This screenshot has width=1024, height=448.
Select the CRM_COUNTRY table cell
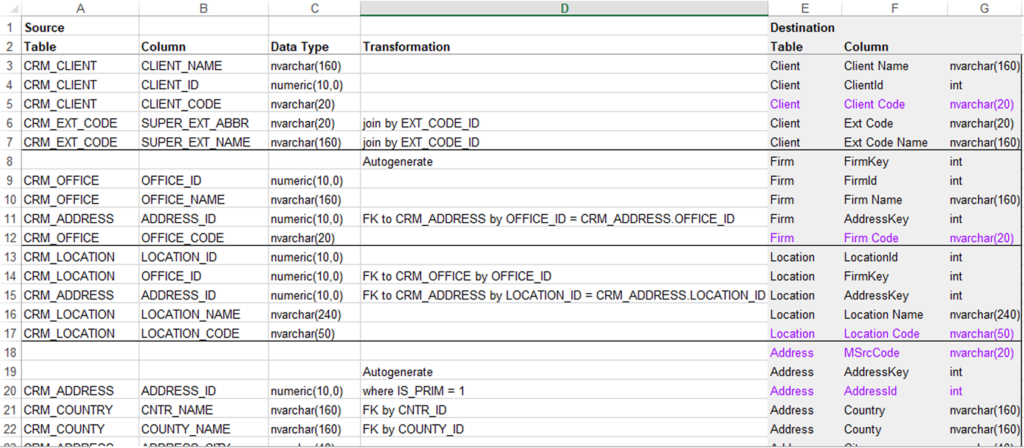tap(80, 410)
